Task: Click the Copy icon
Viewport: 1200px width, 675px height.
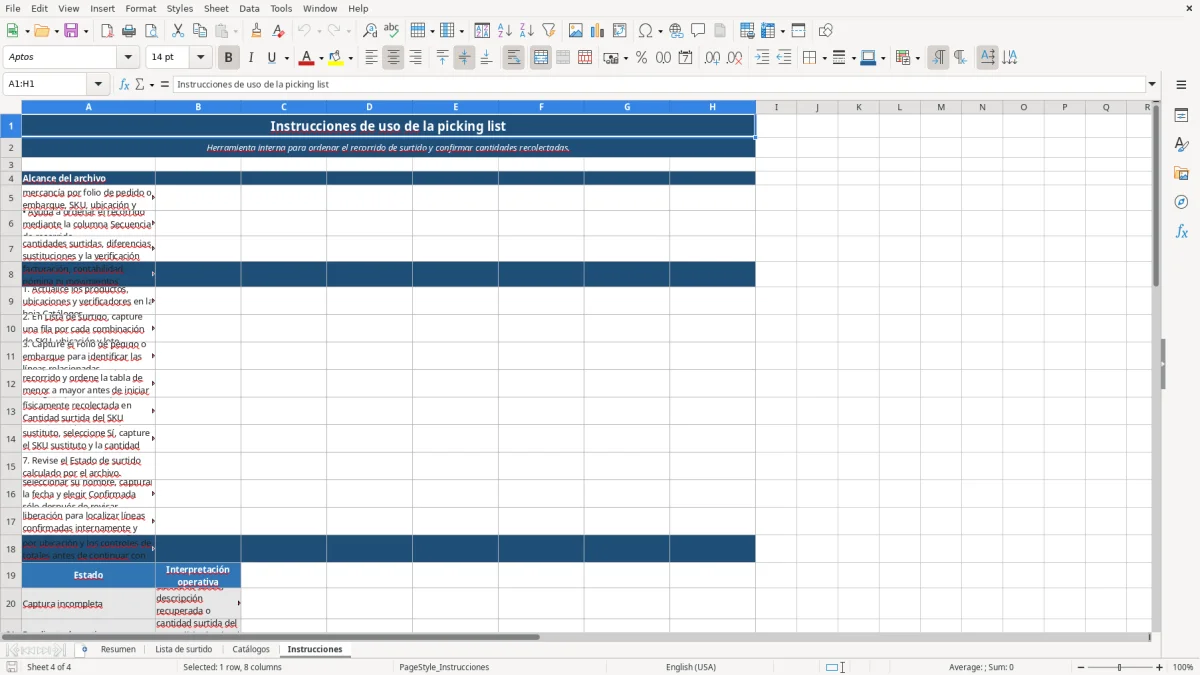Action: pos(200,31)
